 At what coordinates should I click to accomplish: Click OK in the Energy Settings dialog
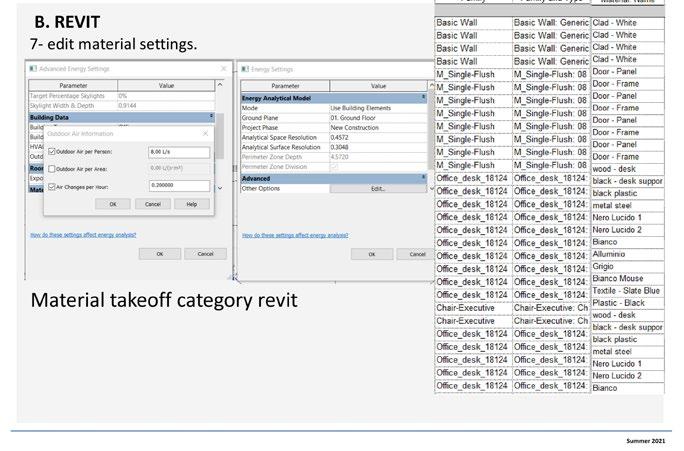click(372, 254)
